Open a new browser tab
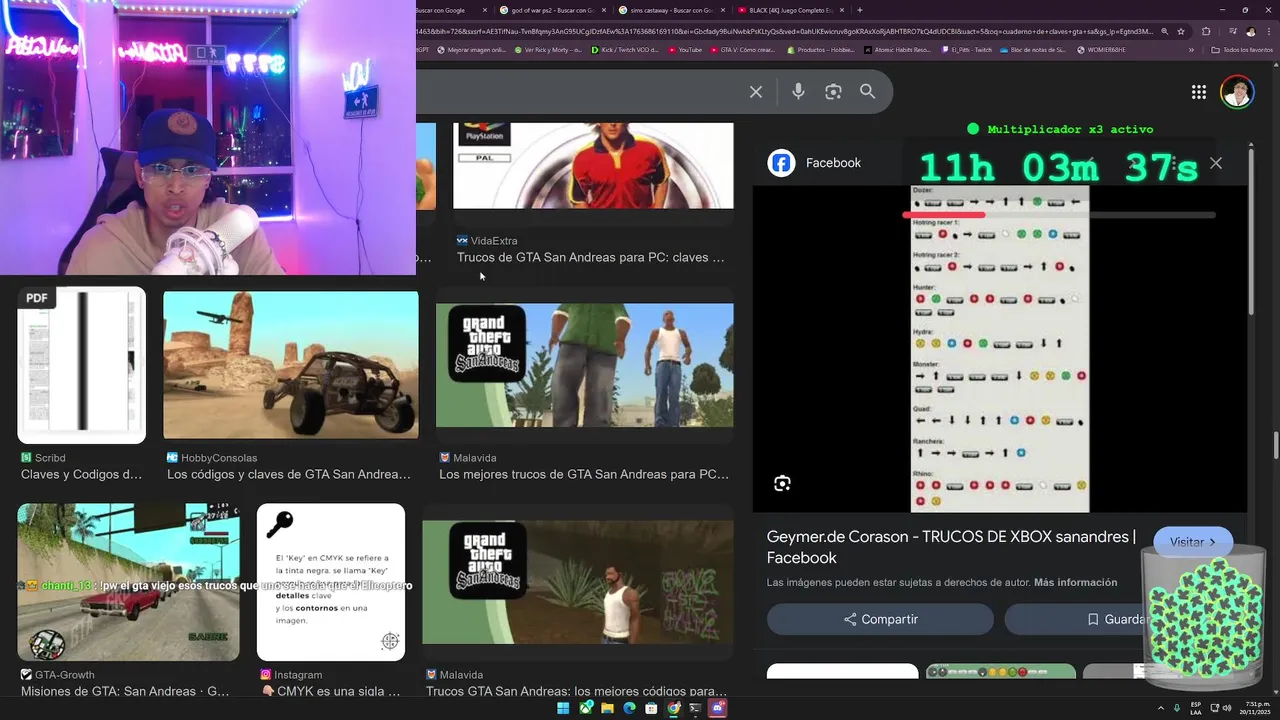 860,10
